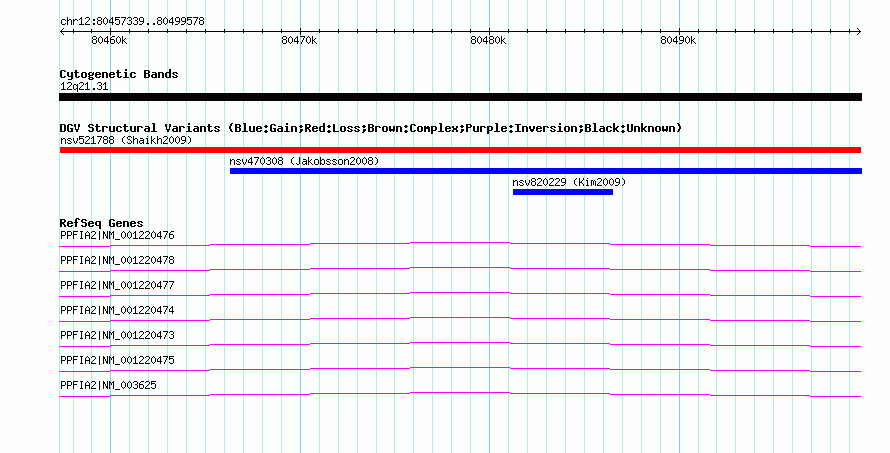Image resolution: width=890 pixels, height=453 pixels.
Task: Click the RefSeq Genes track title
Action: click(101, 223)
